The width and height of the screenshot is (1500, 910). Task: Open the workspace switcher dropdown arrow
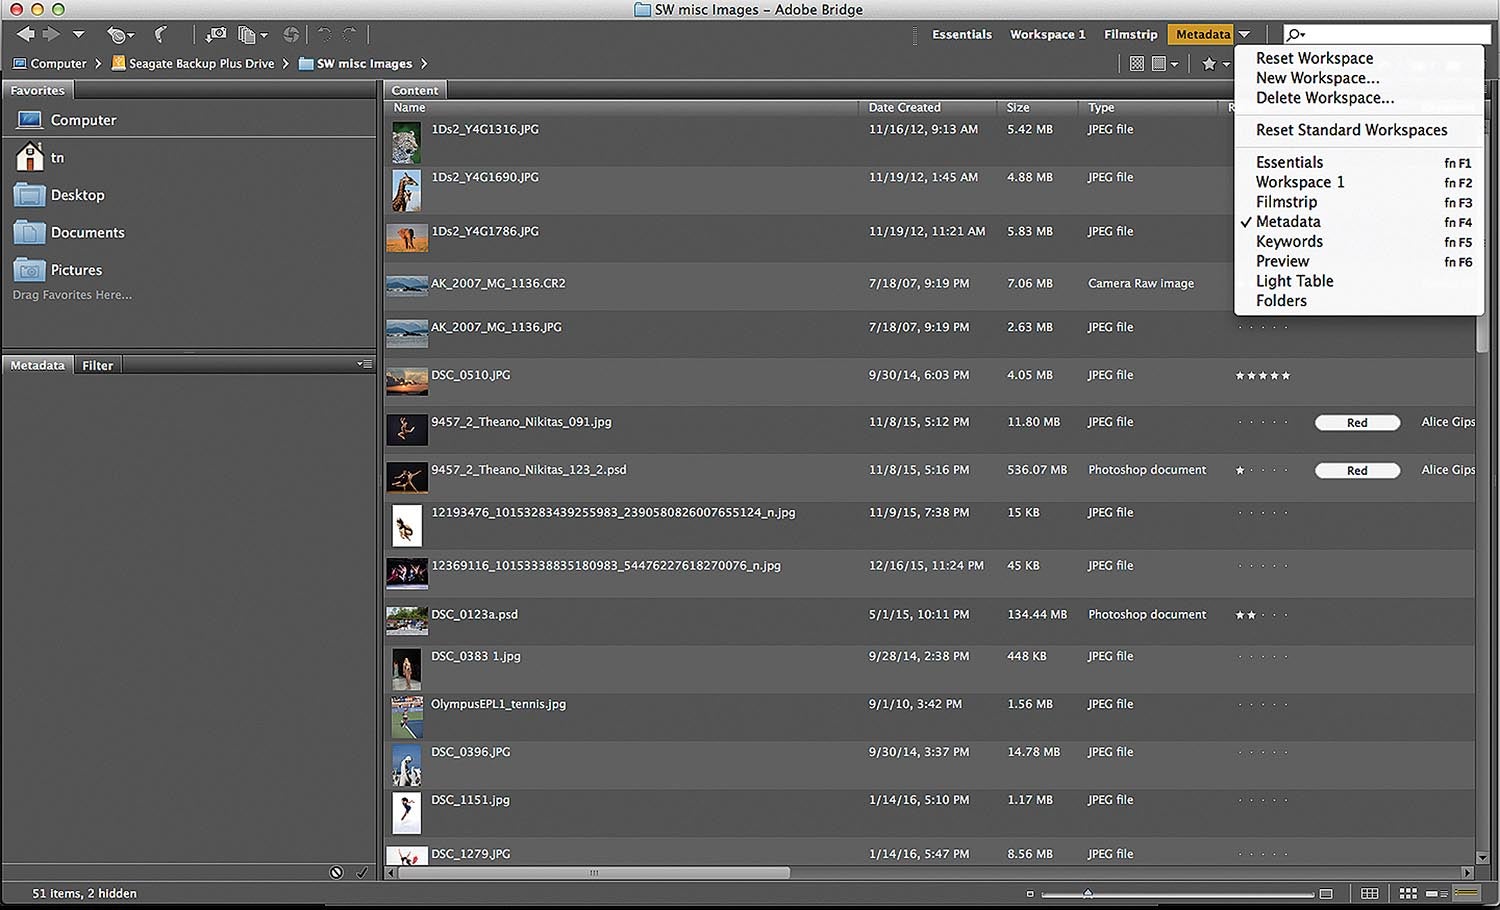pos(1245,33)
